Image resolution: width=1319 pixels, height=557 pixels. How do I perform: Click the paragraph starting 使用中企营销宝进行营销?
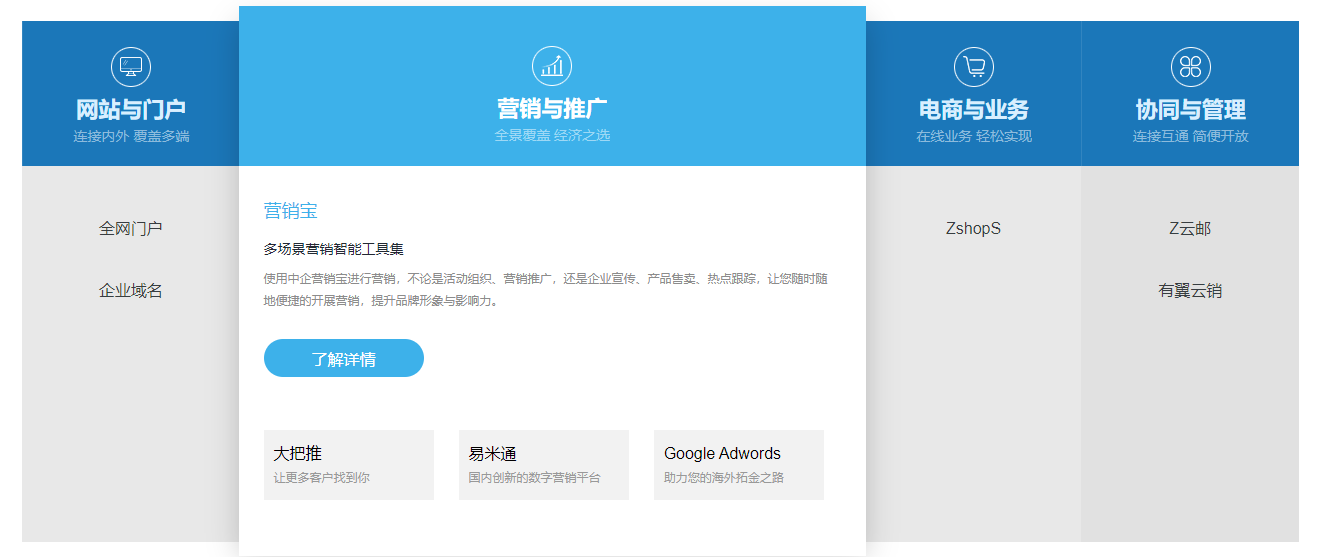click(546, 290)
